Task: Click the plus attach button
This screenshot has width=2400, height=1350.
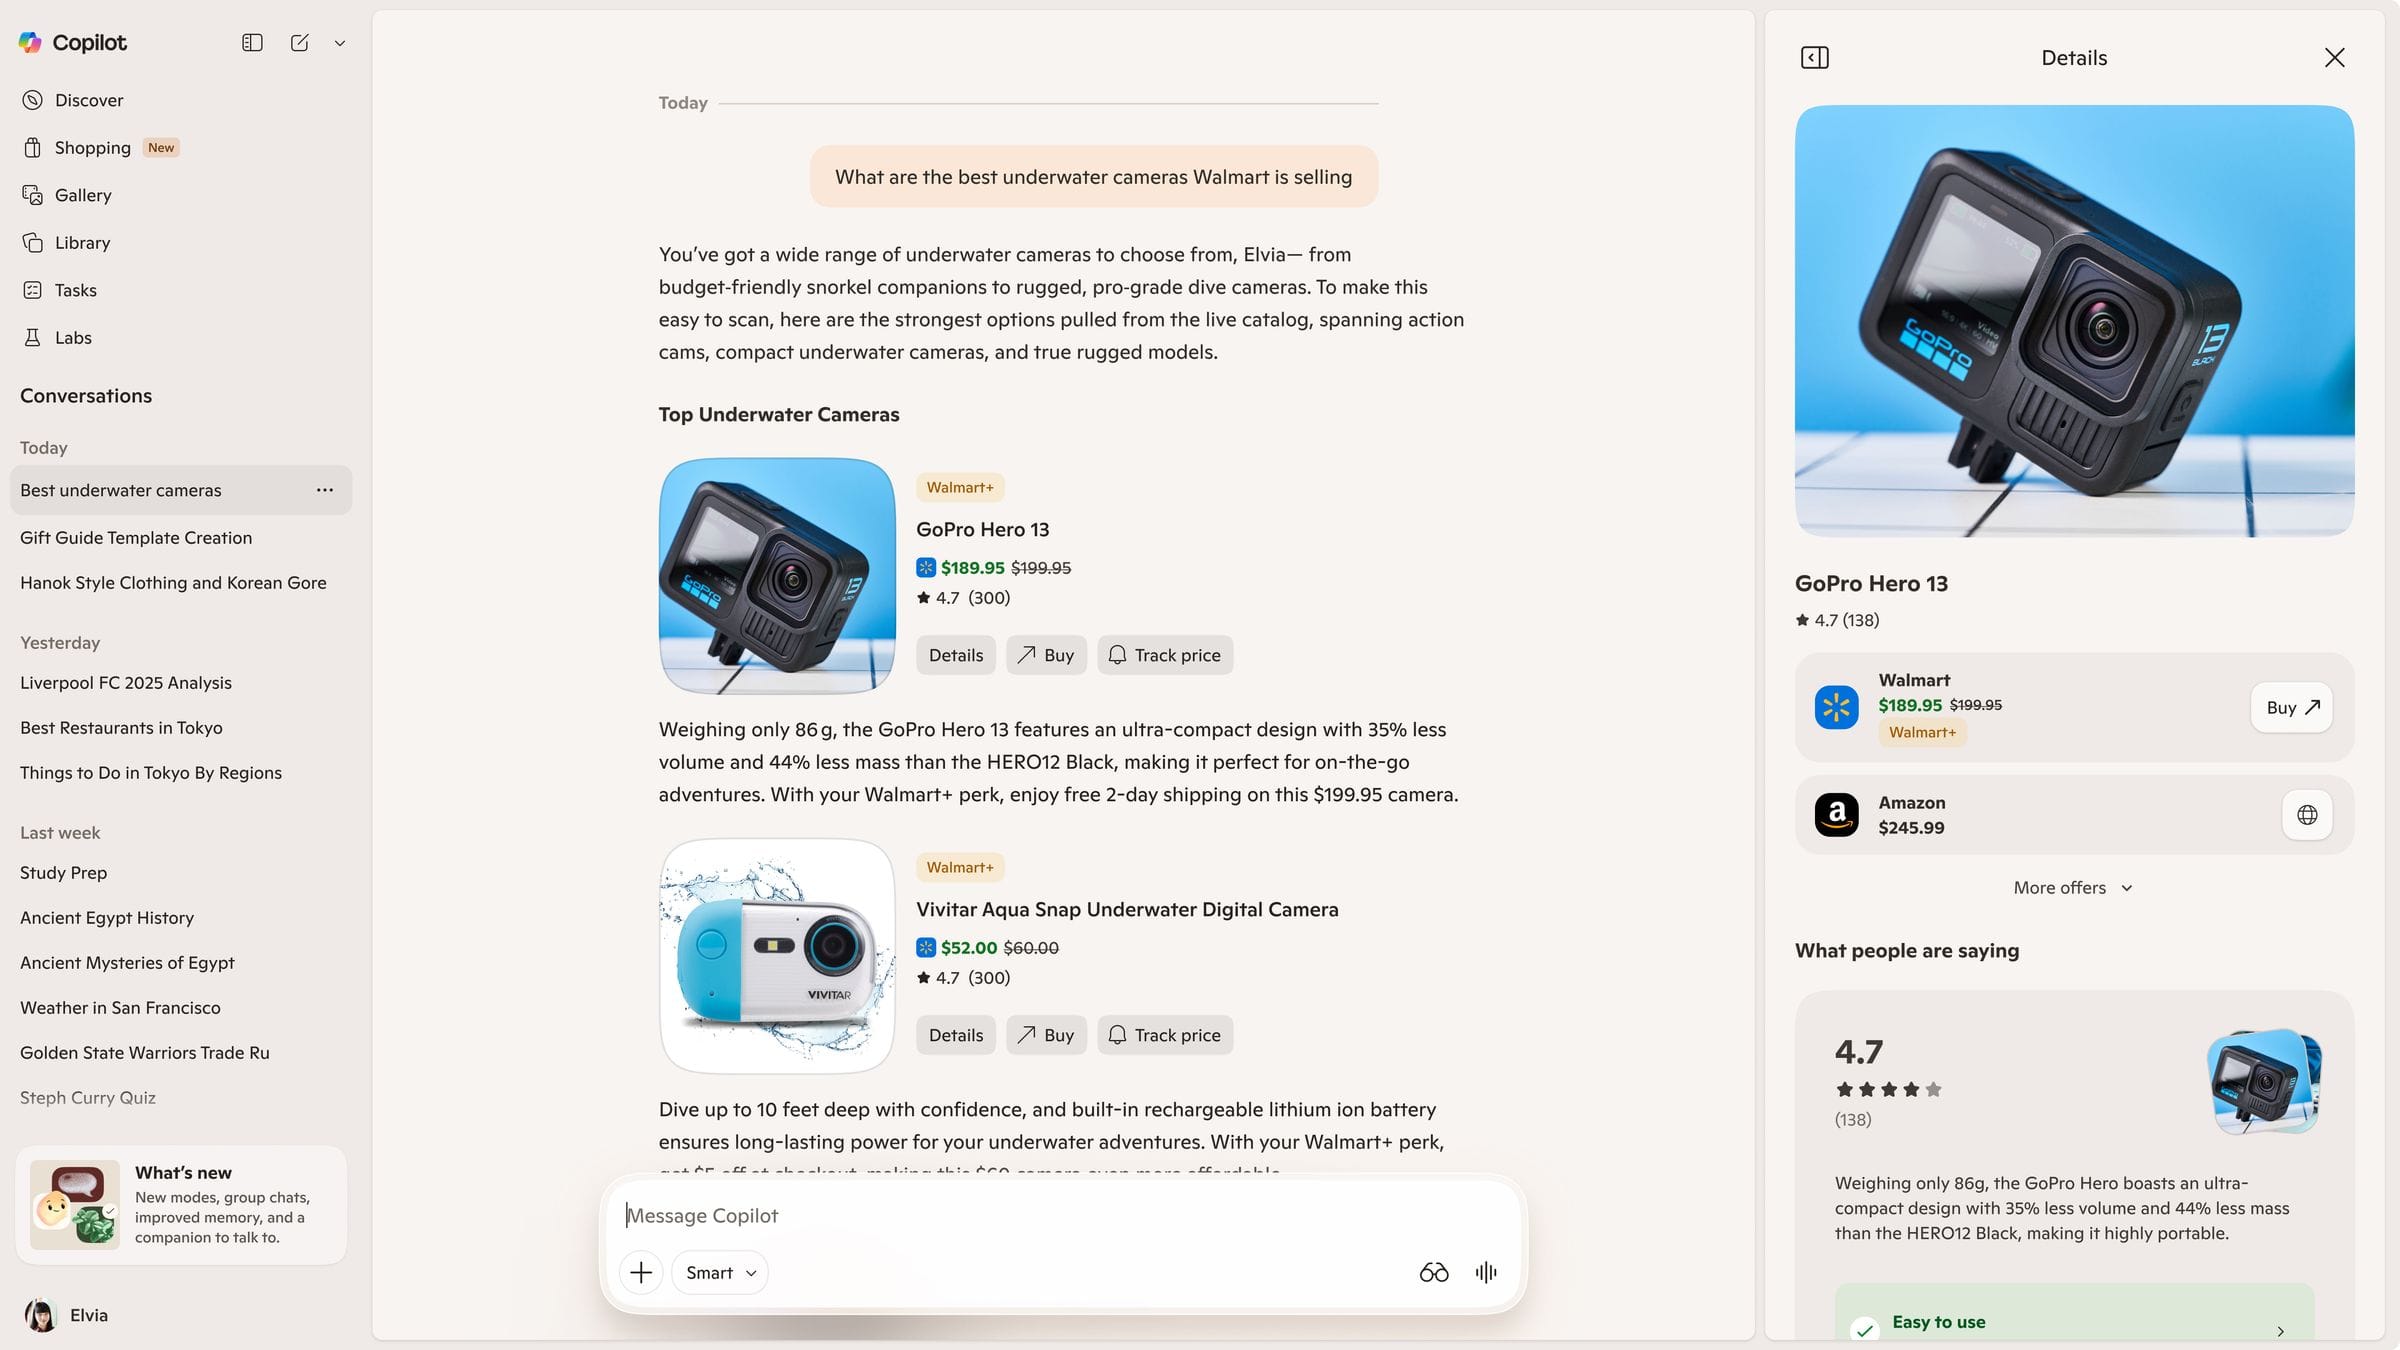Action: (641, 1272)
